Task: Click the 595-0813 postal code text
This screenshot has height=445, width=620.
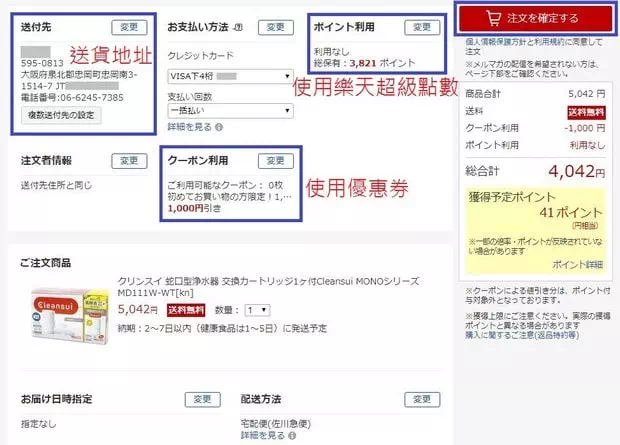Action: (x=42, y=63)
